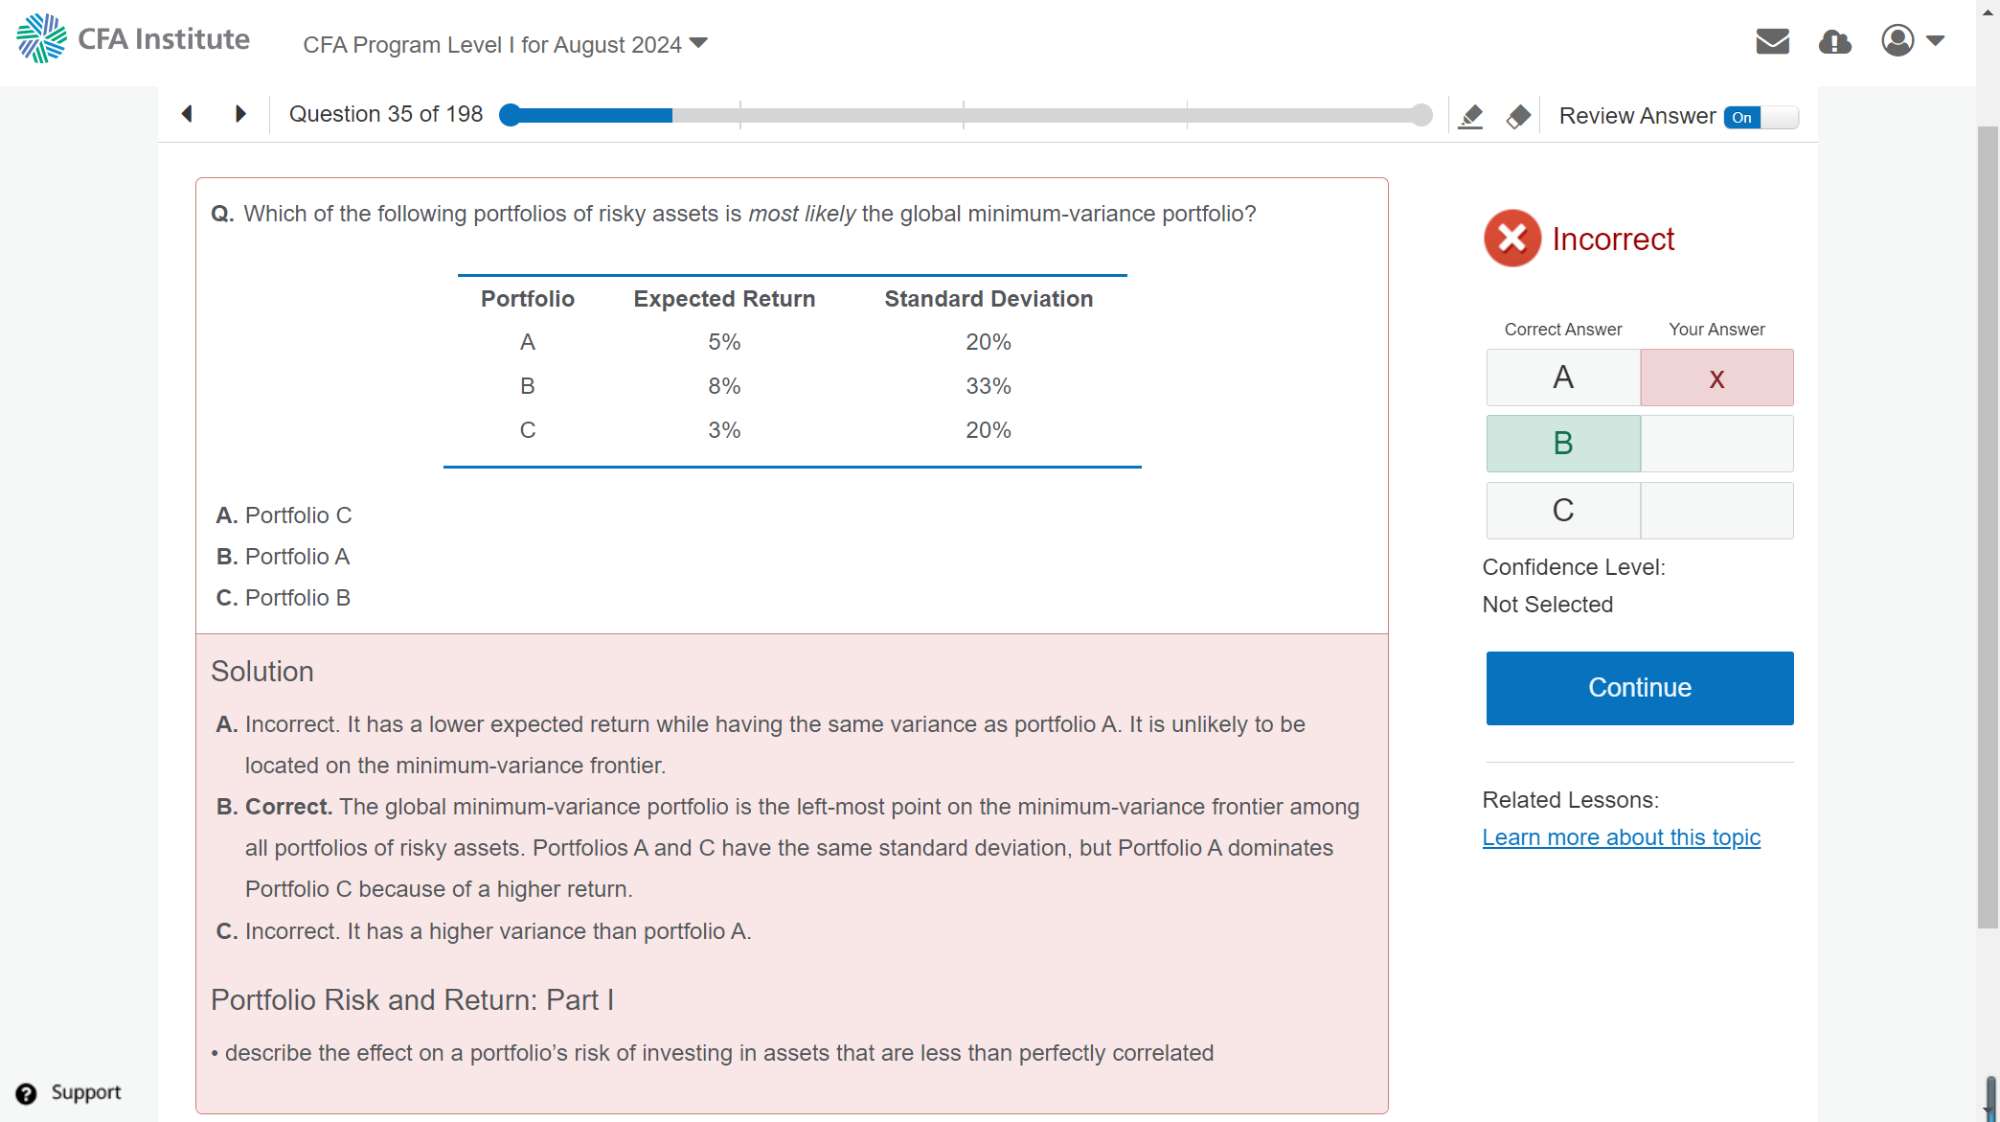Go to previous question arrow
2000x1122 pixels.
click(187, 114)
